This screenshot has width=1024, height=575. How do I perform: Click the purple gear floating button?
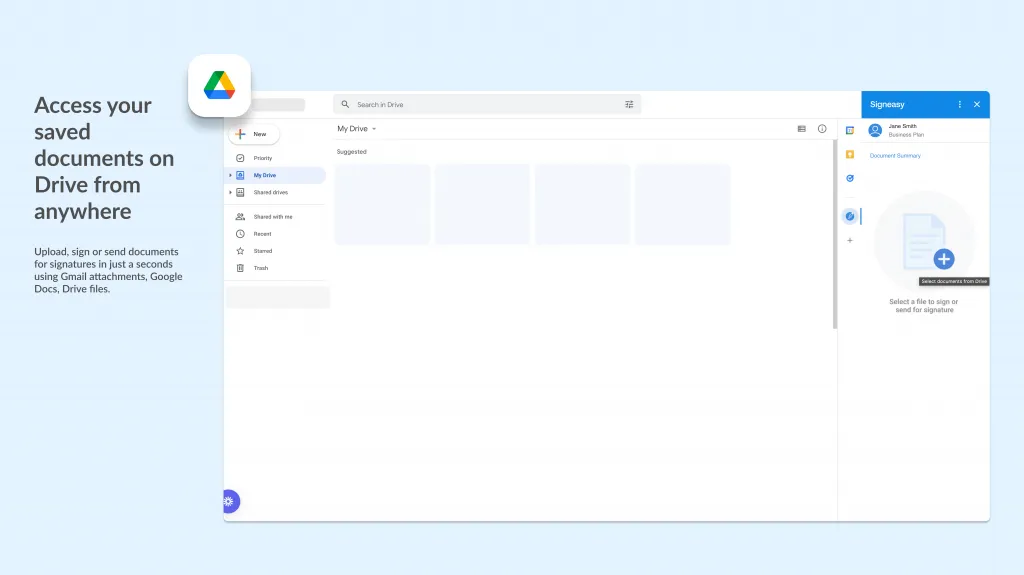tap(231, 501)
